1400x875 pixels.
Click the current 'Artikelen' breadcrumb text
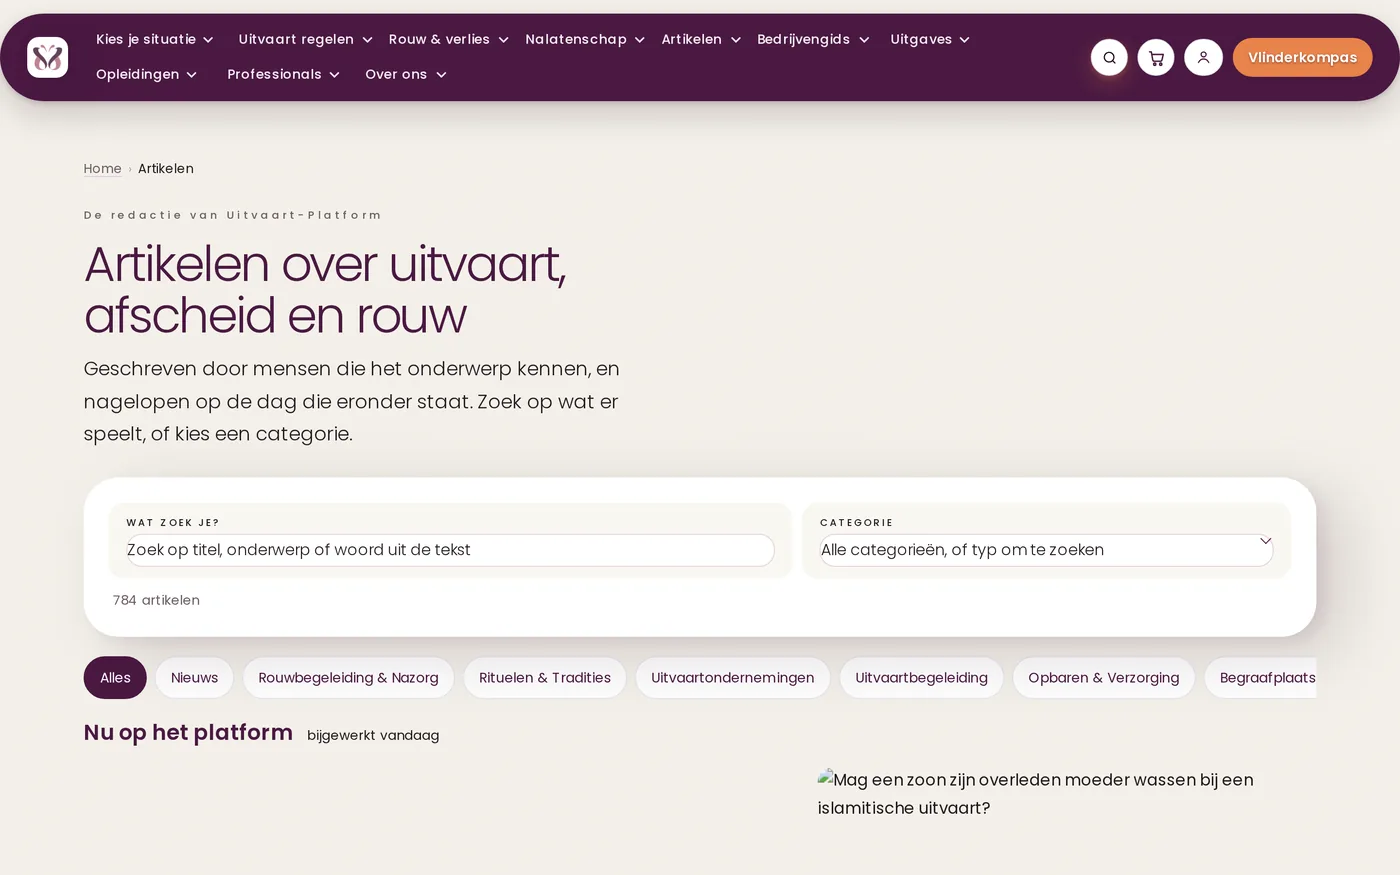click(x=166, y=168)
